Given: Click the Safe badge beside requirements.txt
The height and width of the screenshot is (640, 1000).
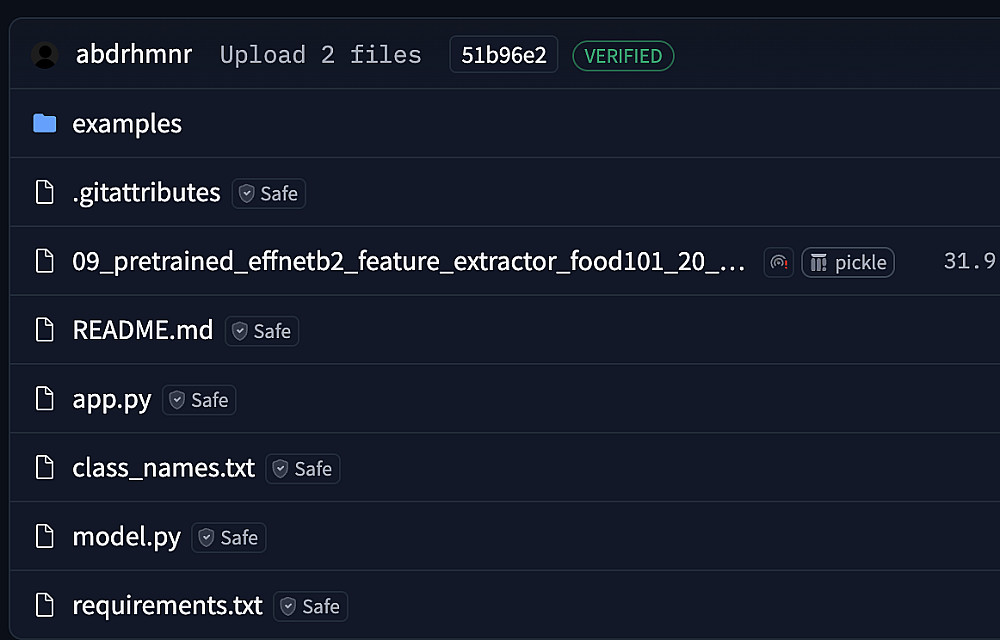Looking at the screenshot, I should click(x=310, y=606).
